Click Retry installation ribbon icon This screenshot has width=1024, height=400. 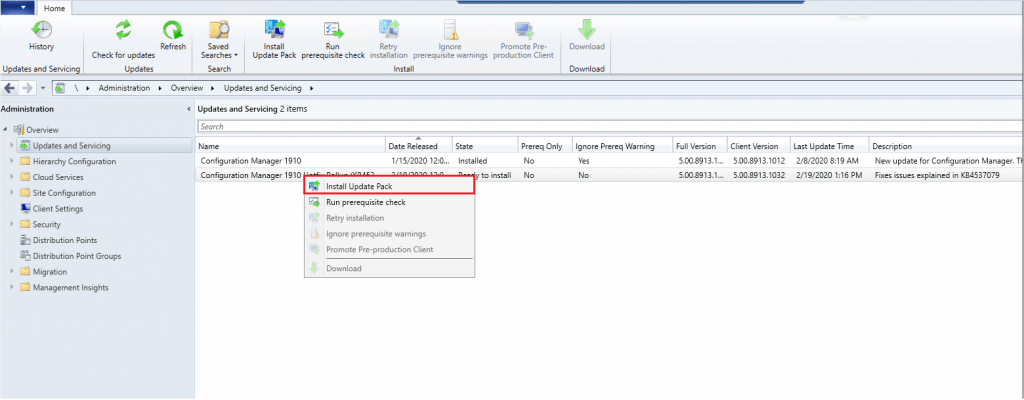389,40
